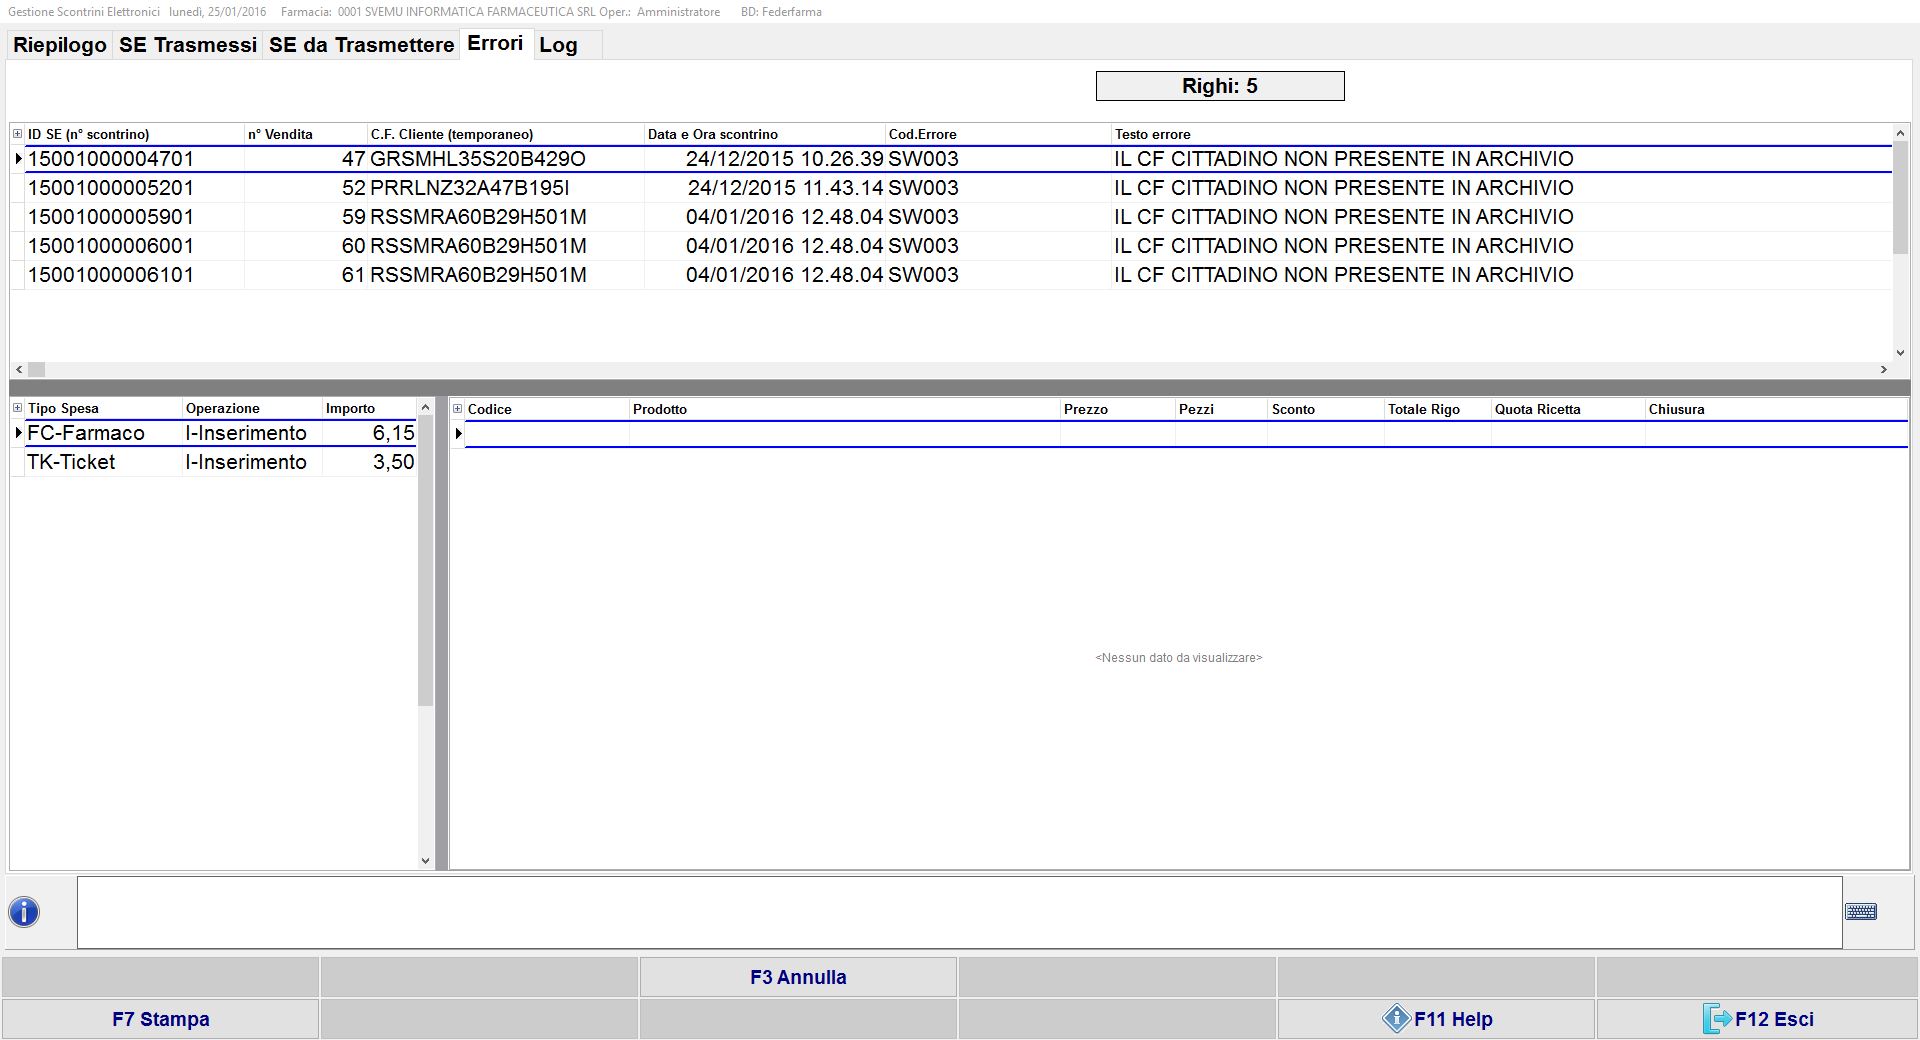The image size is (1920, 1040).
Task: Switch to the Riepilogo tab
Action: pos(60,45)
